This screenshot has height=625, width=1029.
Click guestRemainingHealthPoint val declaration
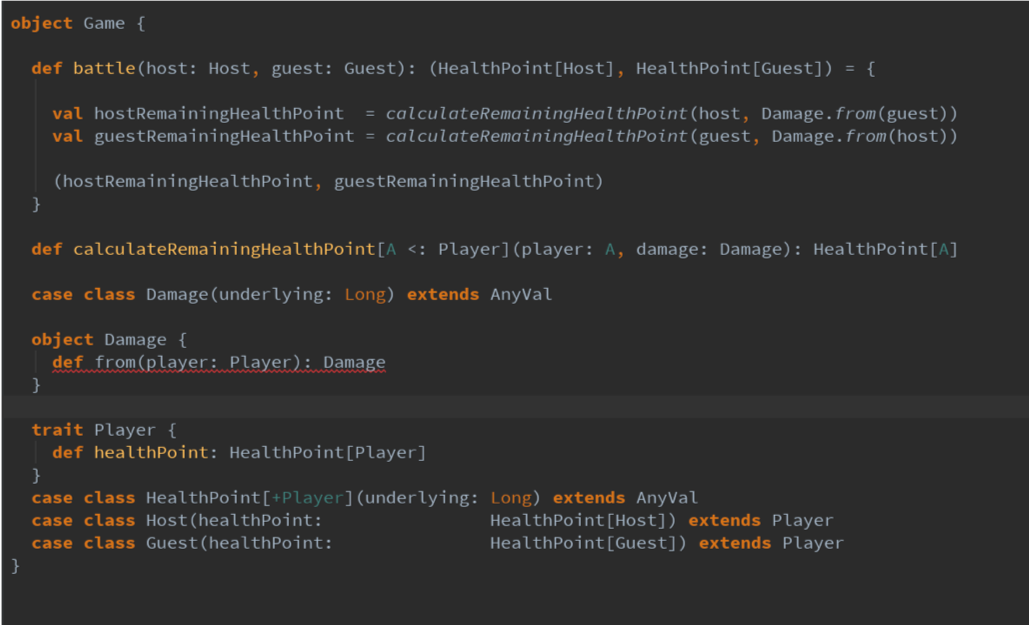coord(224,137)
